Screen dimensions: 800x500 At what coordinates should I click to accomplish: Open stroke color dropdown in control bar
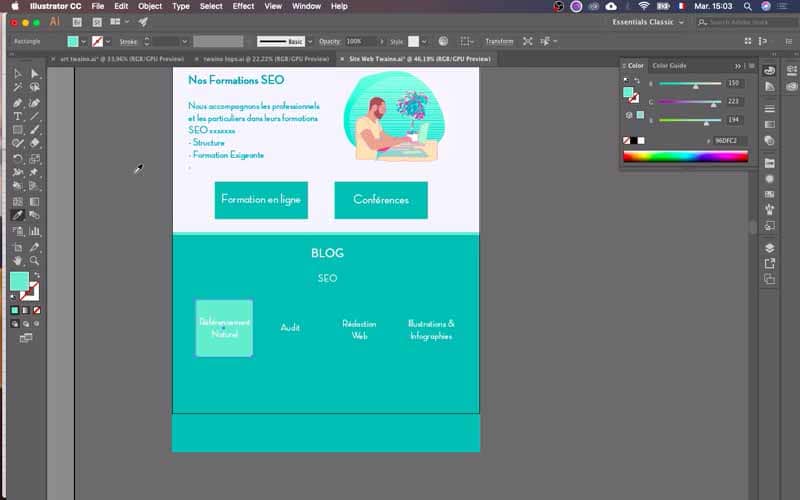coord(108,41)
